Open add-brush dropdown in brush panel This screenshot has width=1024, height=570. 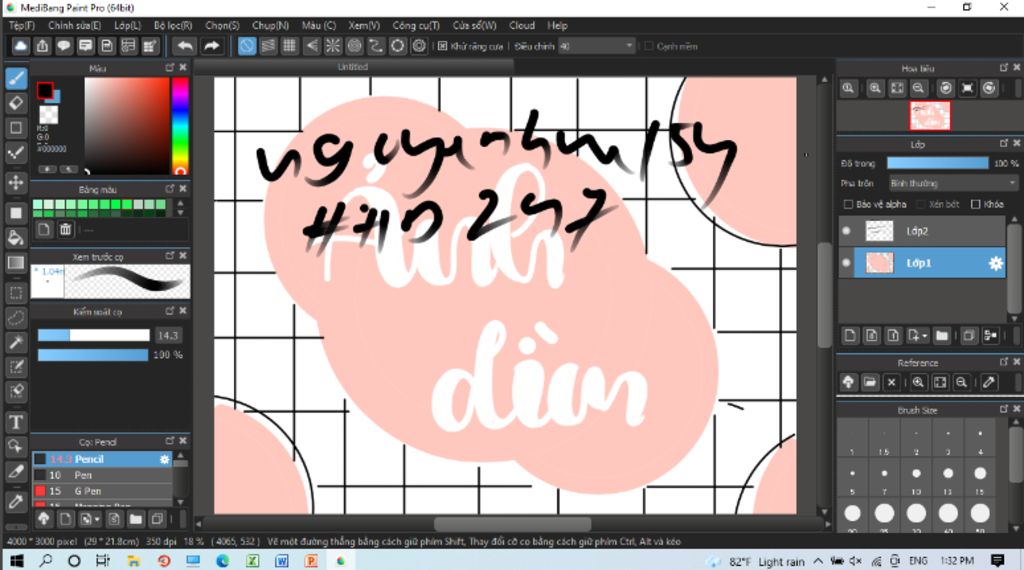(97, 520)
